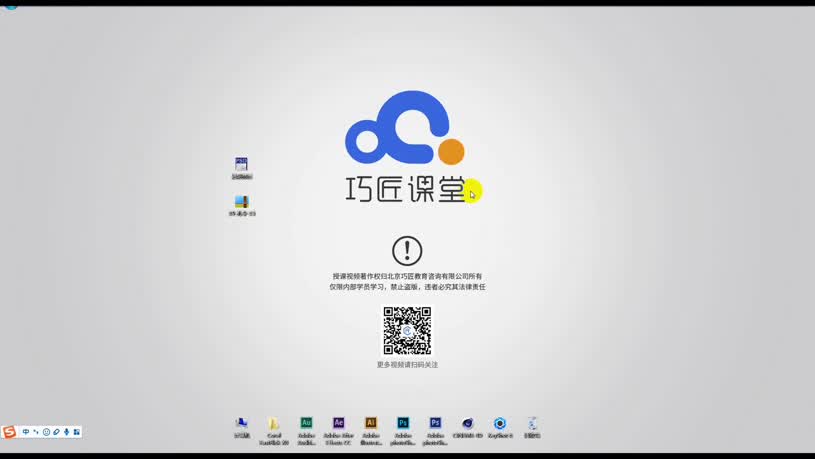Launch KeyShot 6 shortcut

[499, 427]
